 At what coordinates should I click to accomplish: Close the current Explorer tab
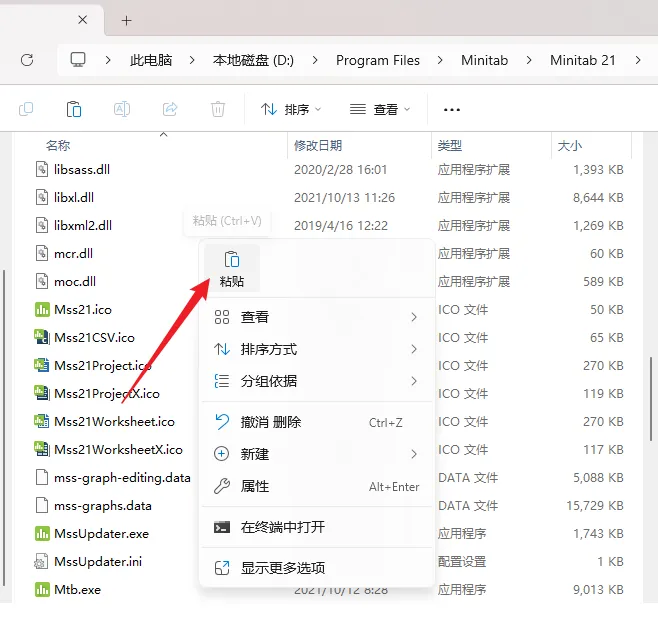[x=83, y=20]
